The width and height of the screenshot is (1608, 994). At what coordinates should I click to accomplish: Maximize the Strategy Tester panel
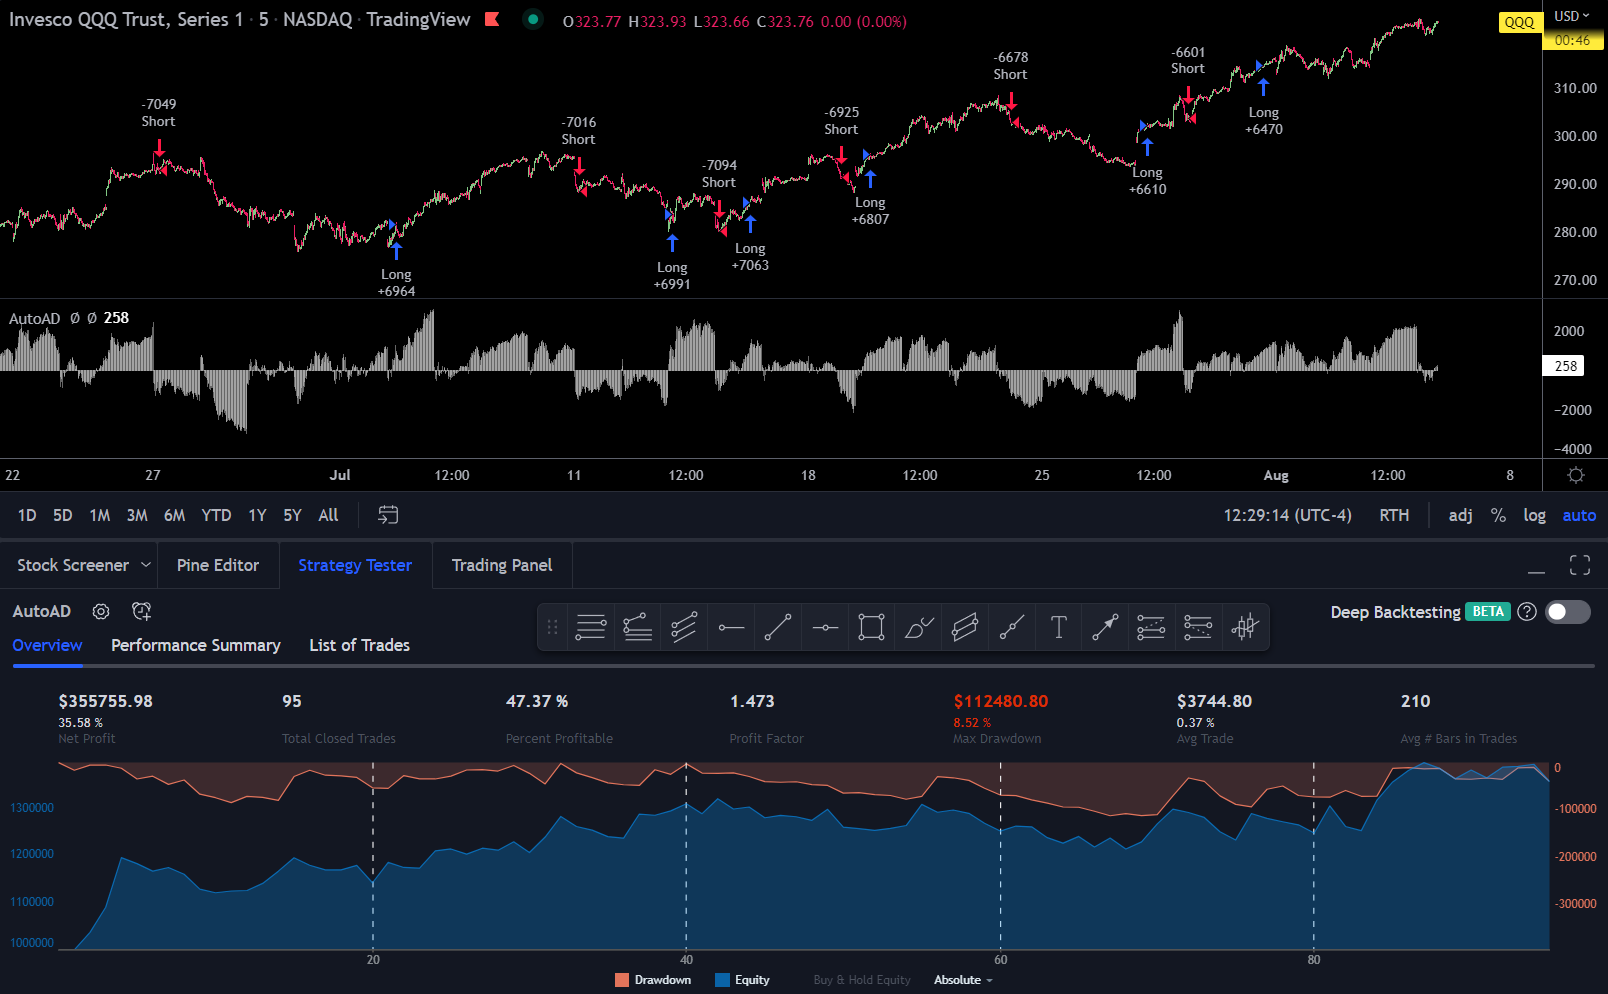coord(1580,565)
